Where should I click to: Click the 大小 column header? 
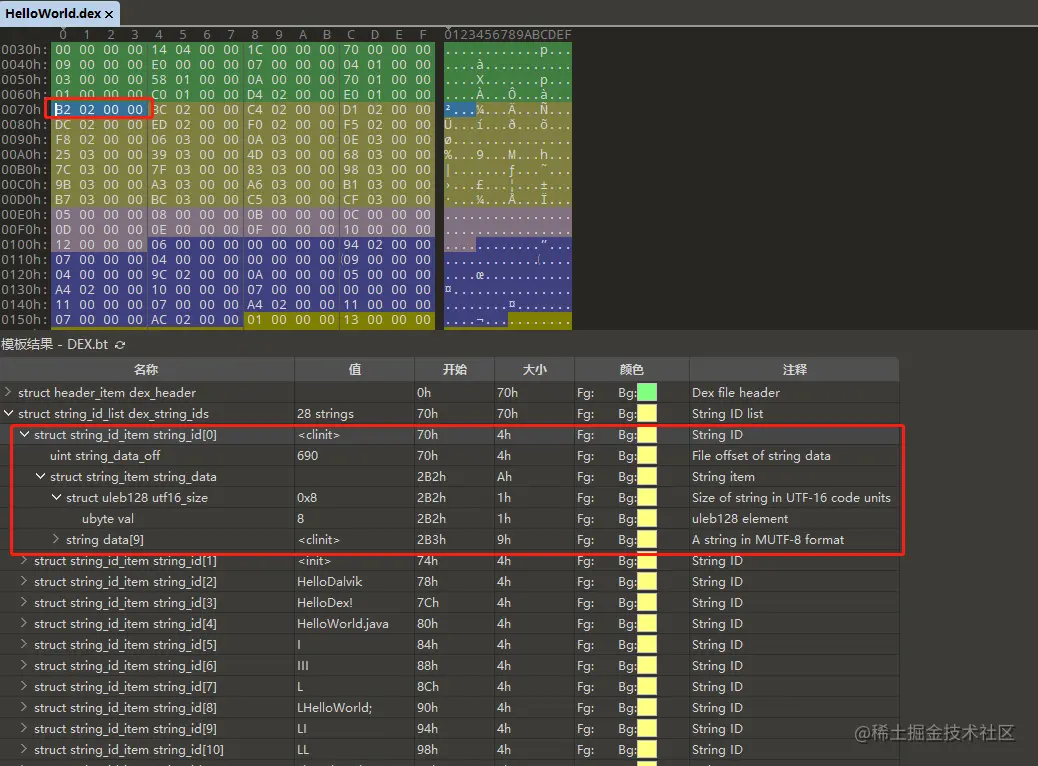click(x=534, y=369)
